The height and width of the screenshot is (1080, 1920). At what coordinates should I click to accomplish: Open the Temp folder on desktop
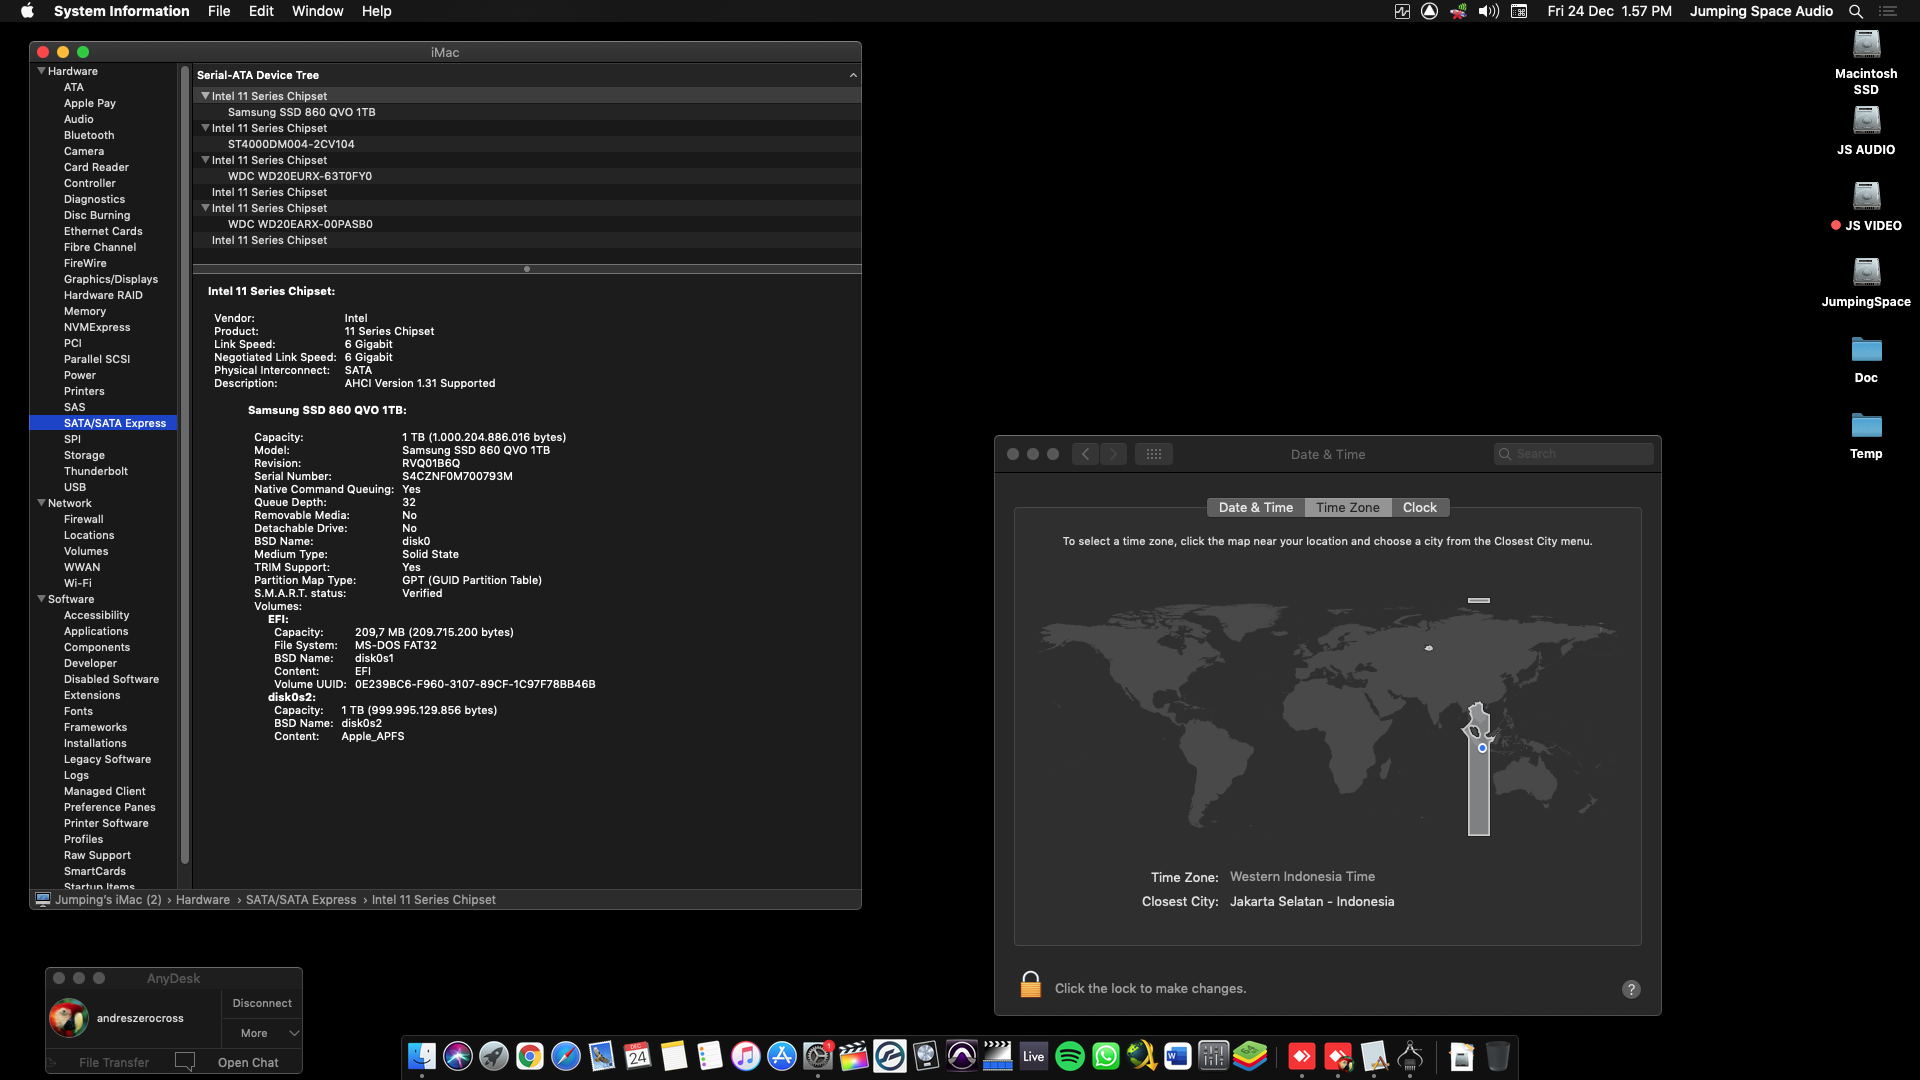point(1865,427)
